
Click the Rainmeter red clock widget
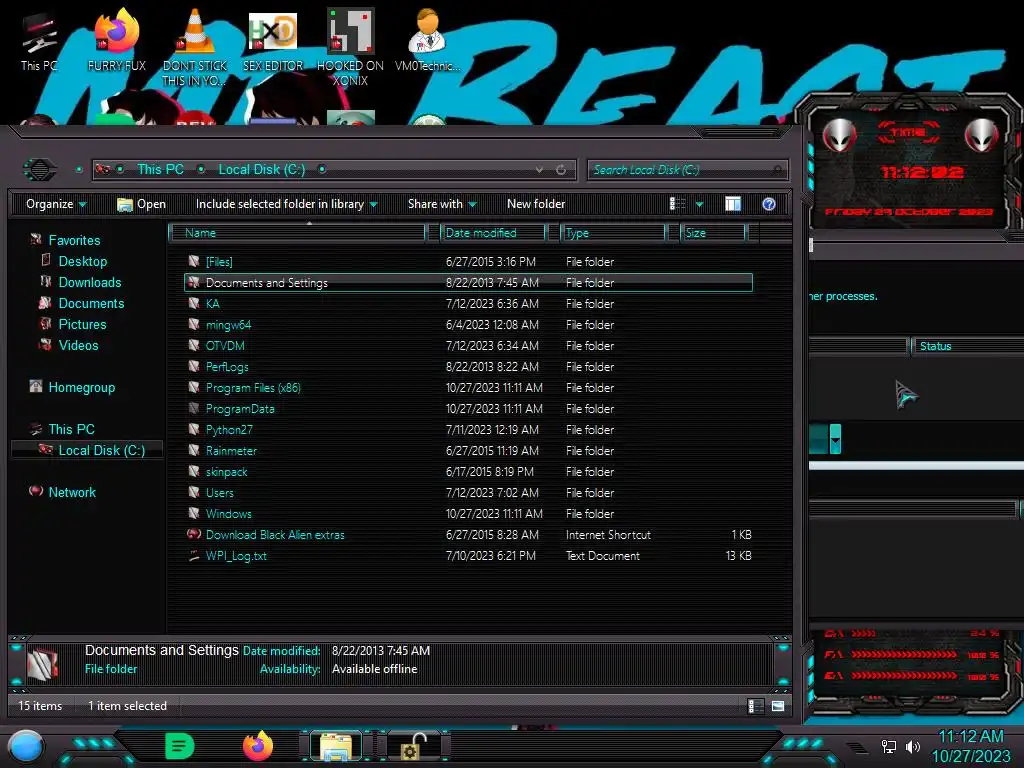(911, 163)
